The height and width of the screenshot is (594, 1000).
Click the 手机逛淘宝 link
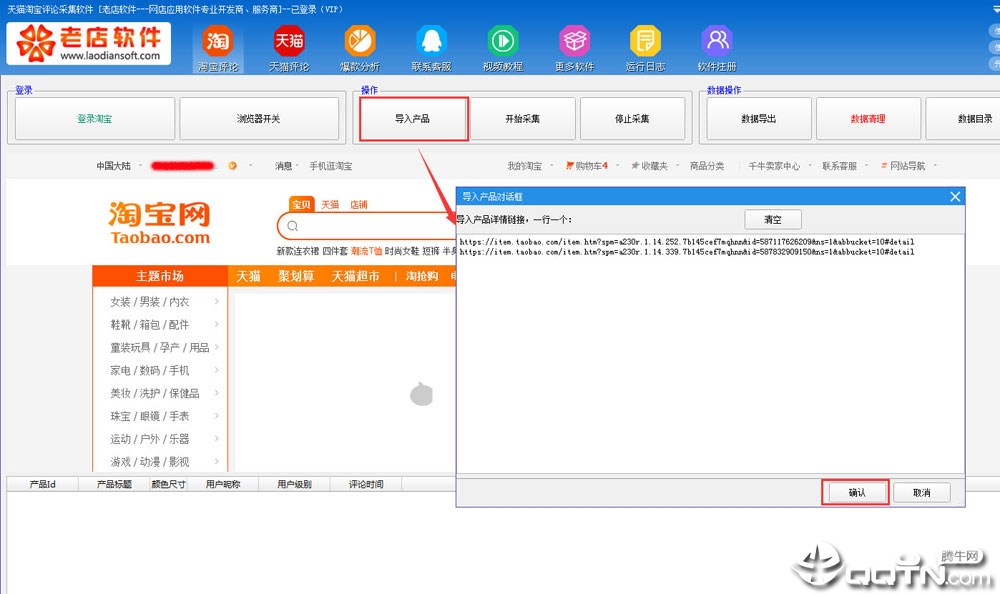(x=330, y=166)
